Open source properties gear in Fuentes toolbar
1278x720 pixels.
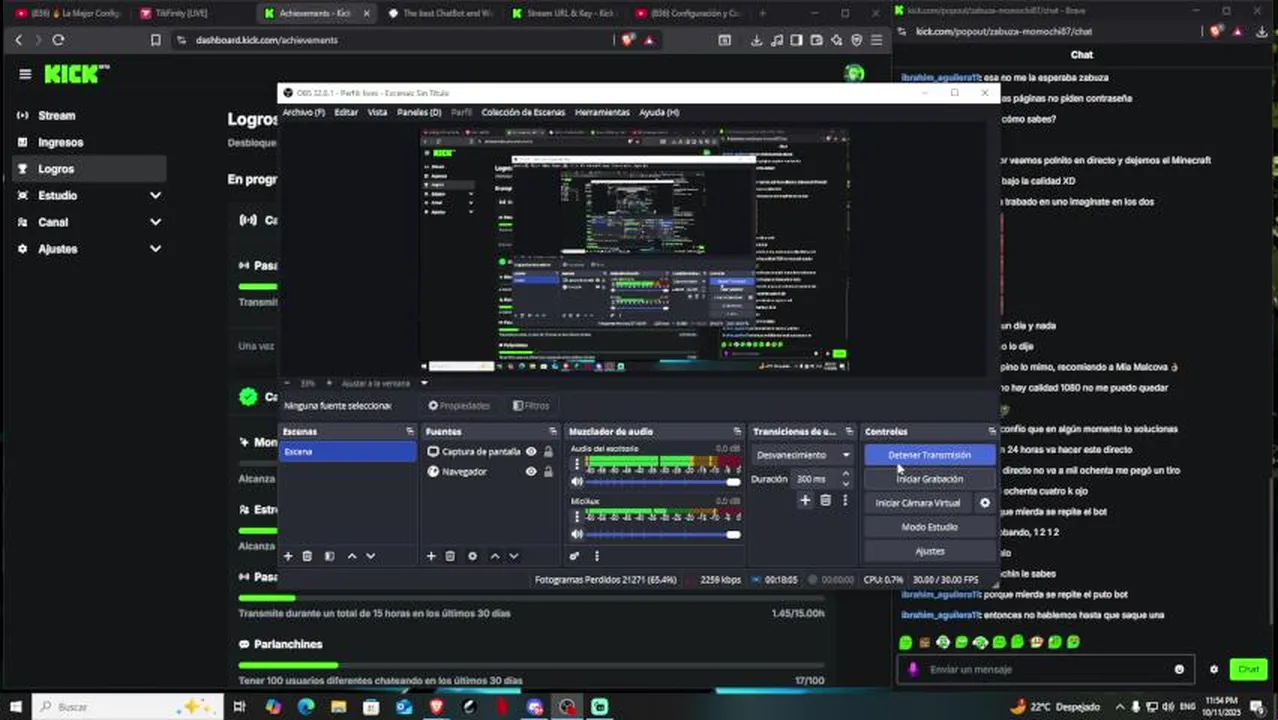coord(472,556)
